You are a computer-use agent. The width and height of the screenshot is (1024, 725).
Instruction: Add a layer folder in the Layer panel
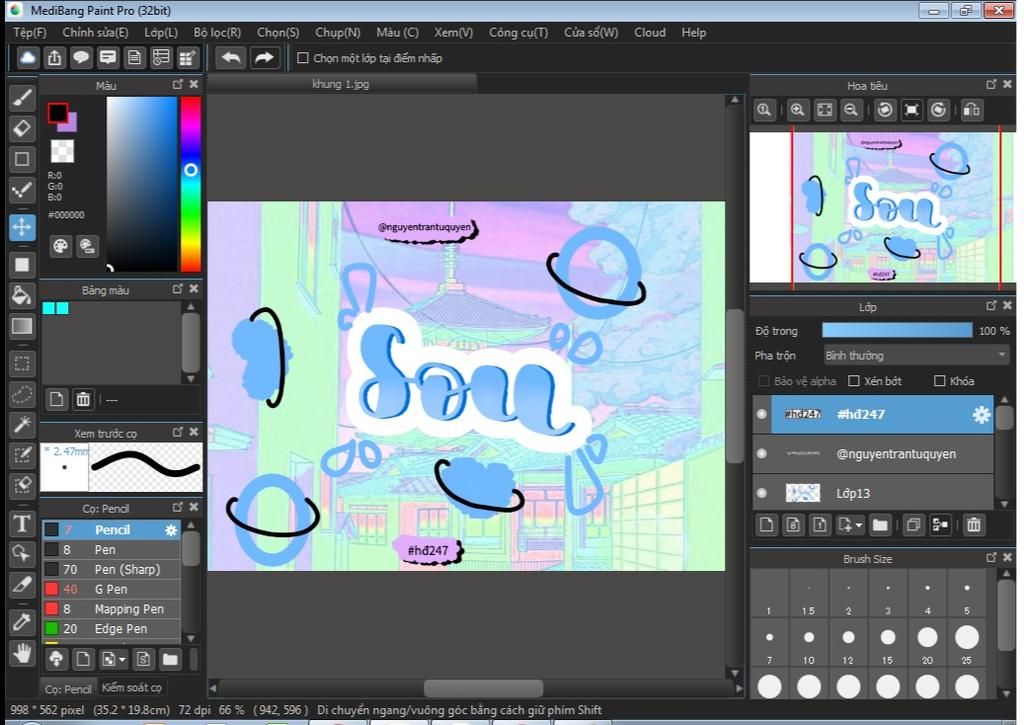[880, 525]
